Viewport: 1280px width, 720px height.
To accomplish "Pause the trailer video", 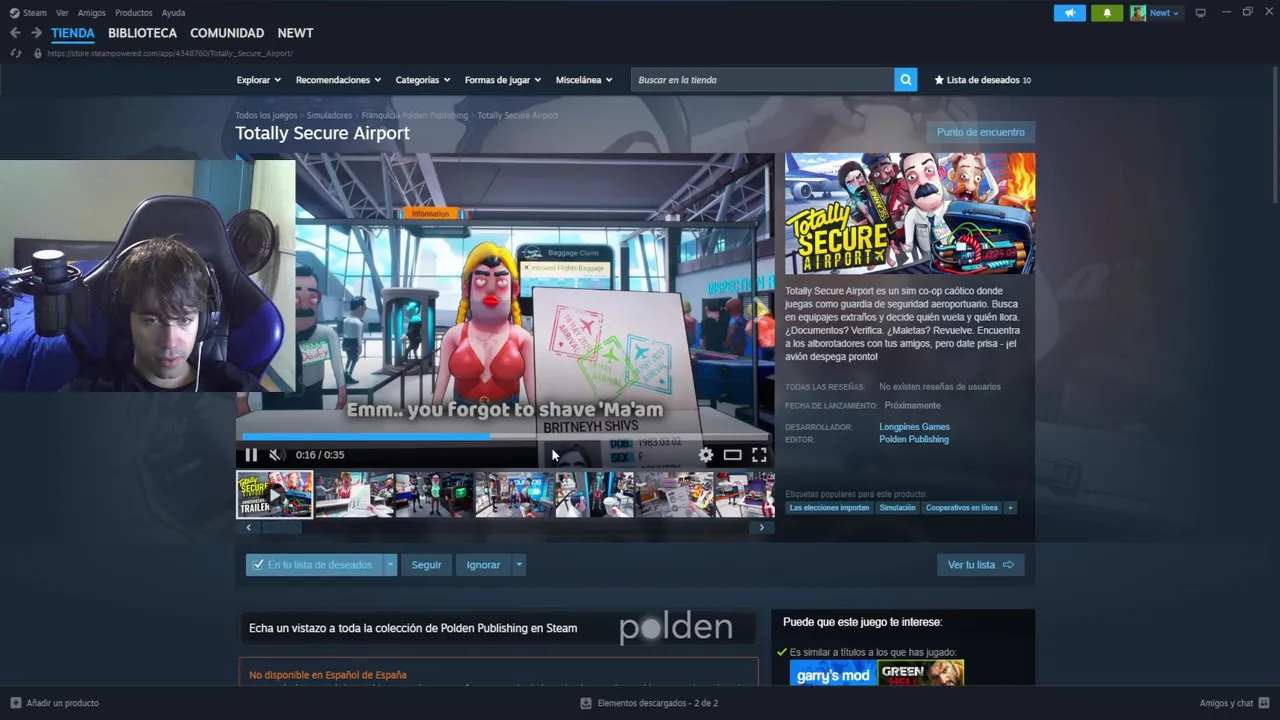I will [251, 455].
